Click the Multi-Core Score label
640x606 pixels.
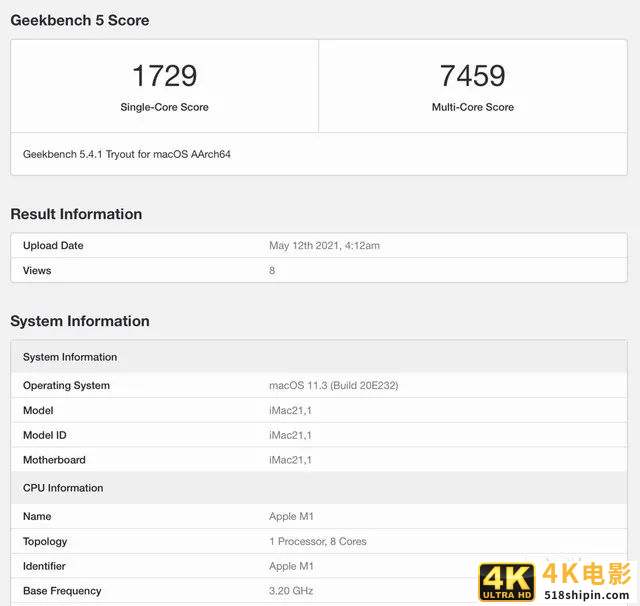tap(472, 107)
